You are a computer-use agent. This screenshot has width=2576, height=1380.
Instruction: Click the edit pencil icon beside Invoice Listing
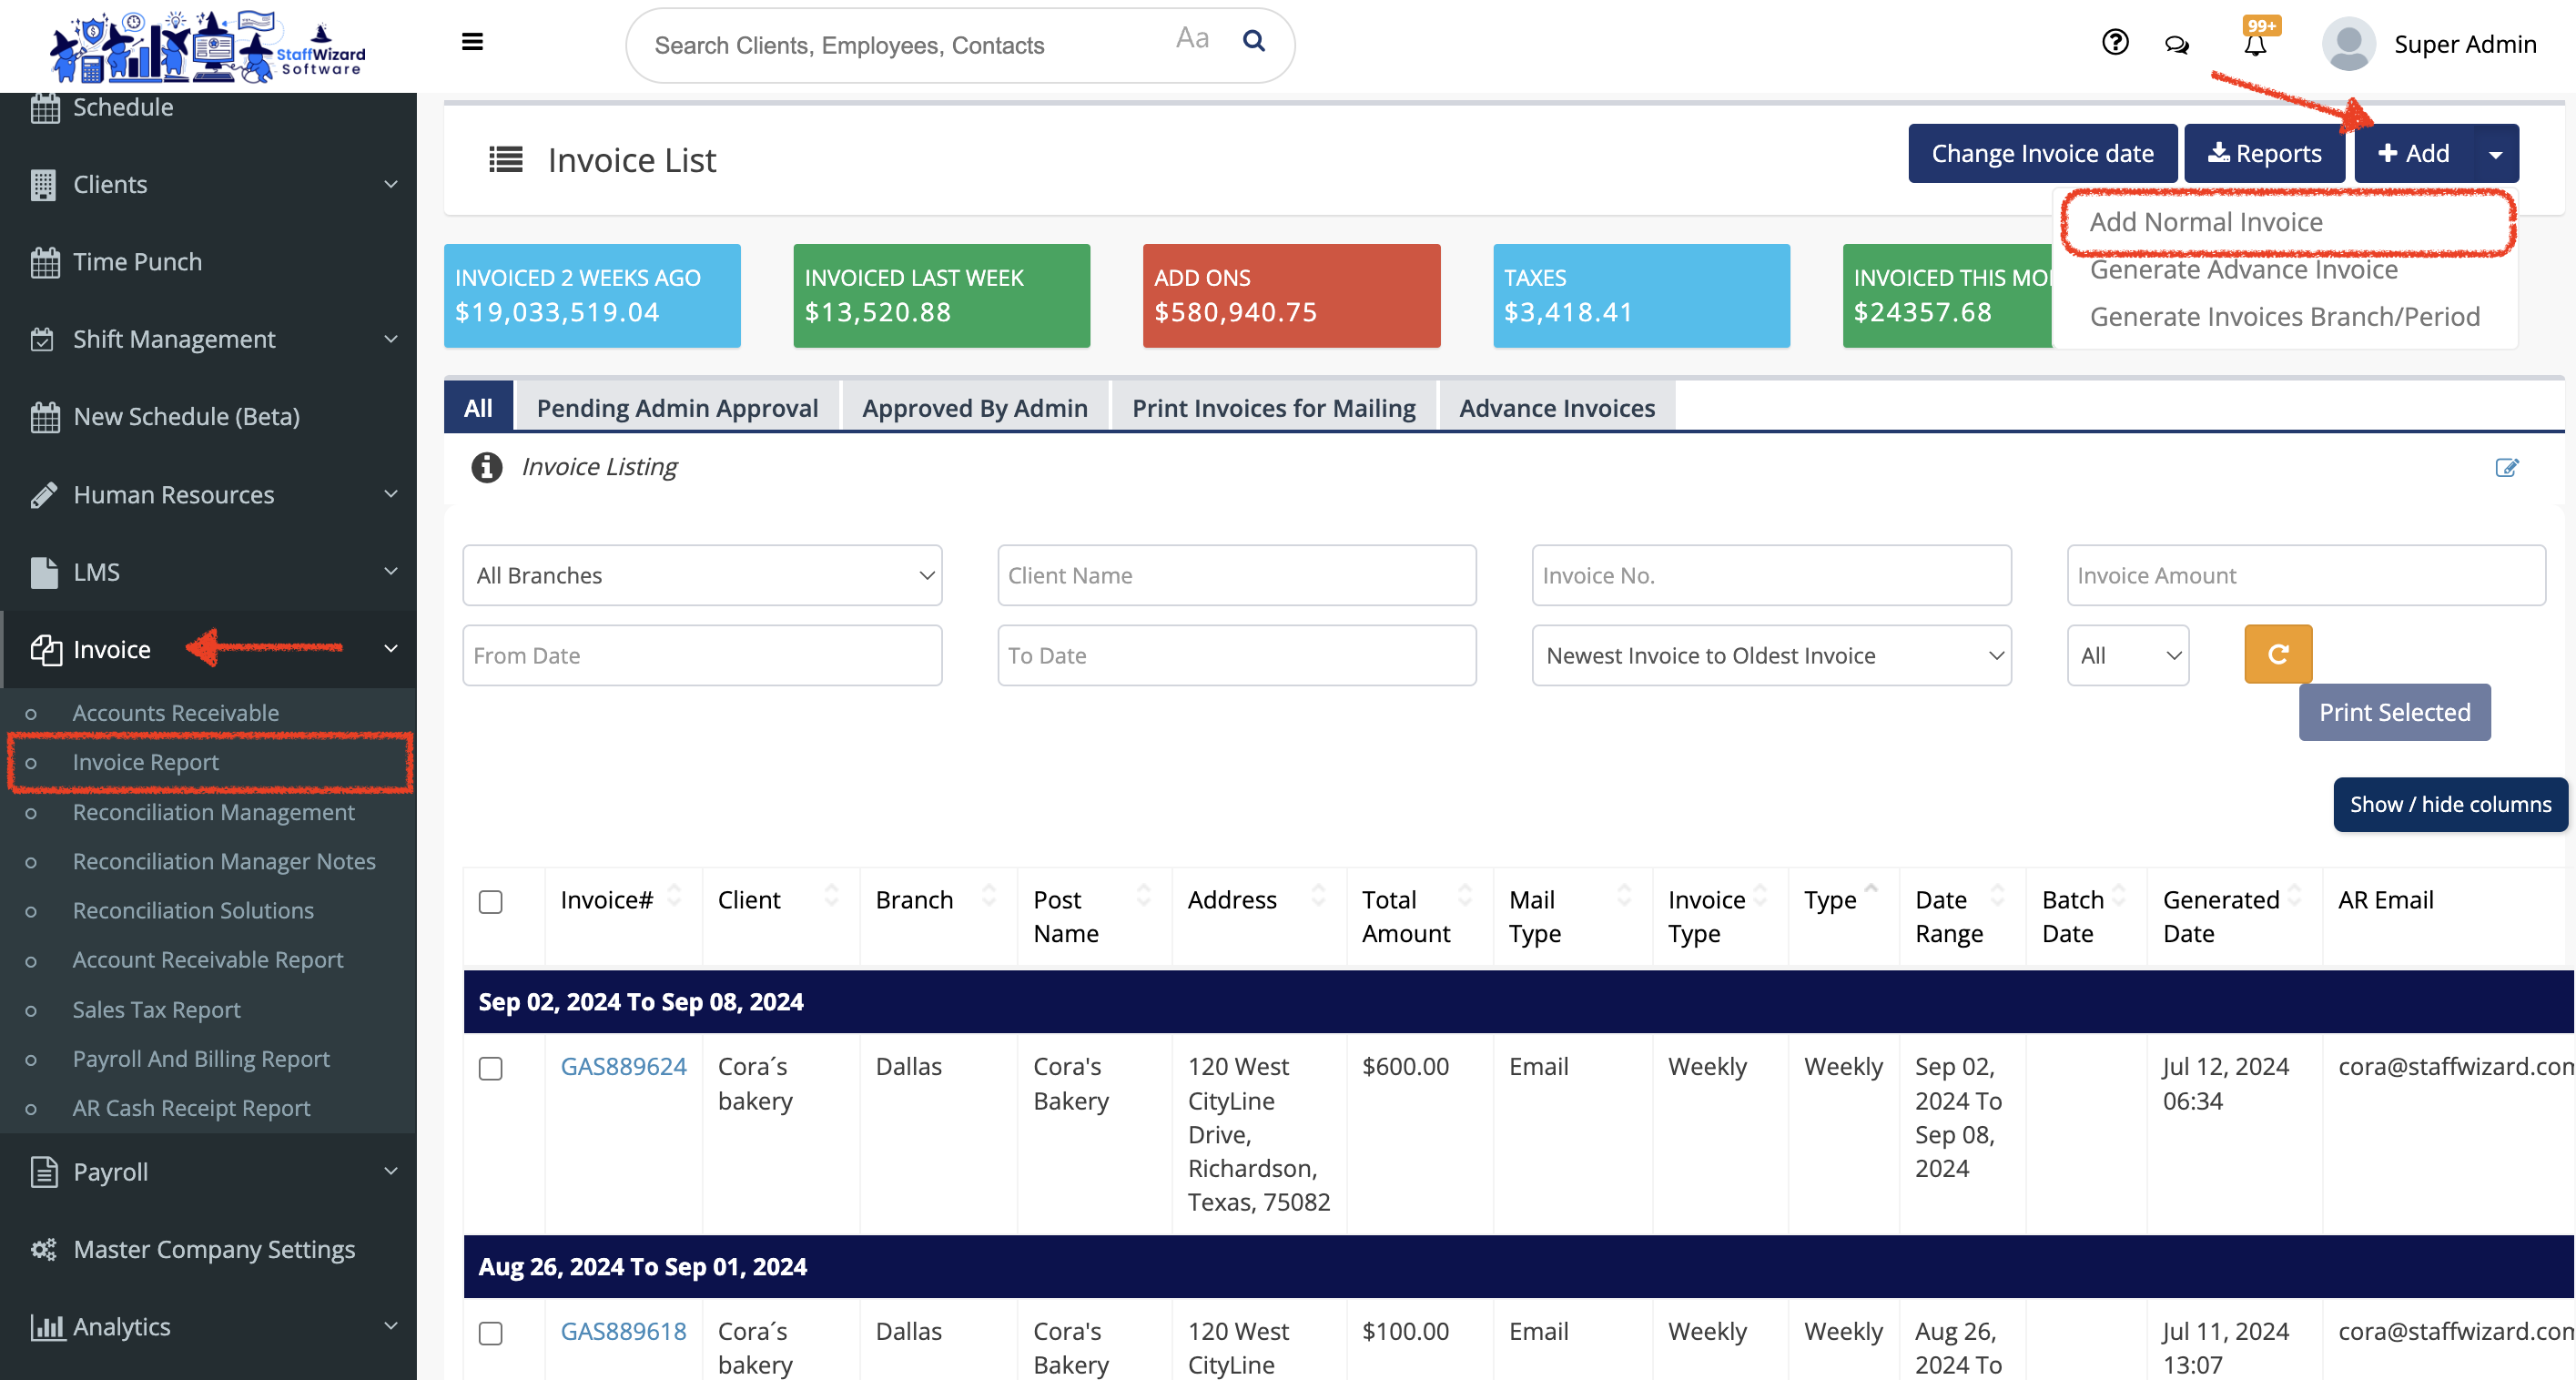point(2507,467)
